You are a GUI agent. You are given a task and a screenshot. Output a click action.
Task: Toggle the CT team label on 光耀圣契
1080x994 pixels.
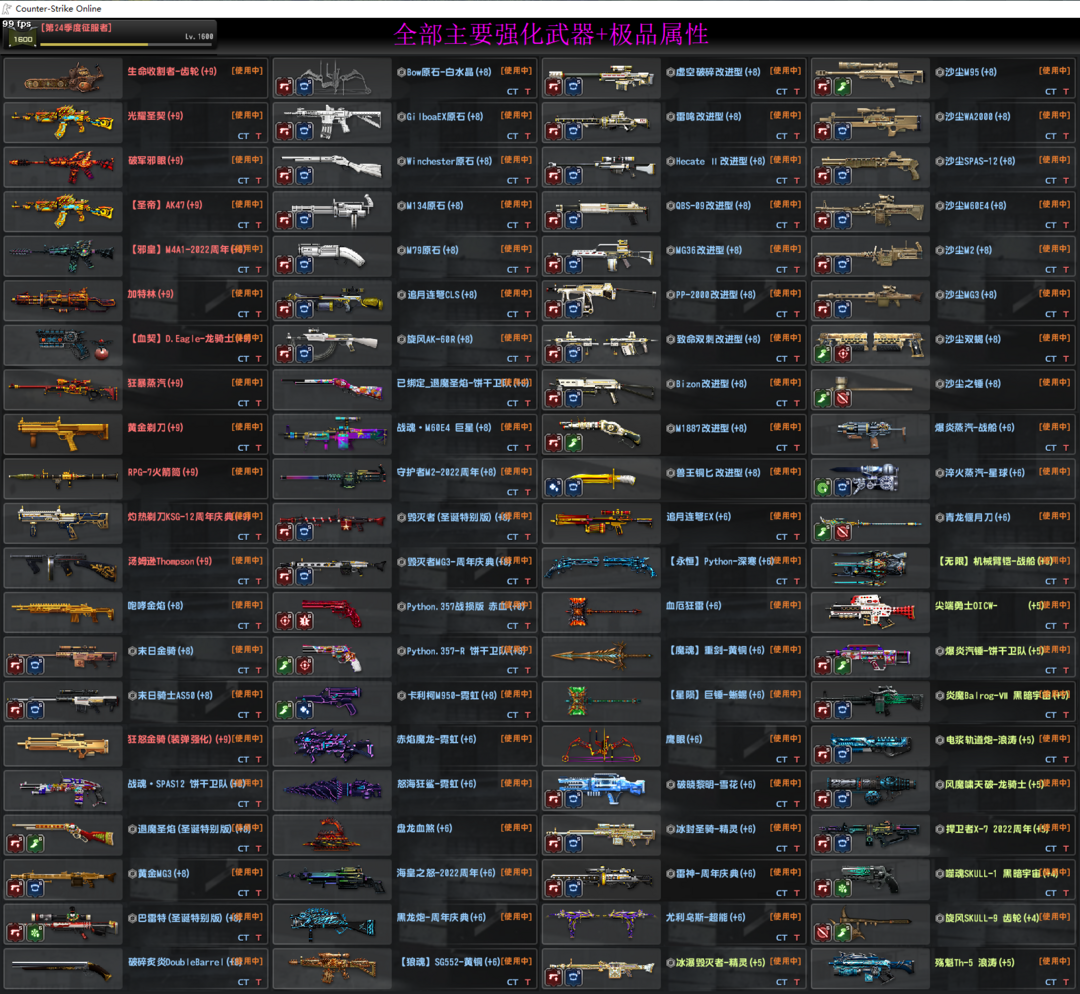coord(243,137)
